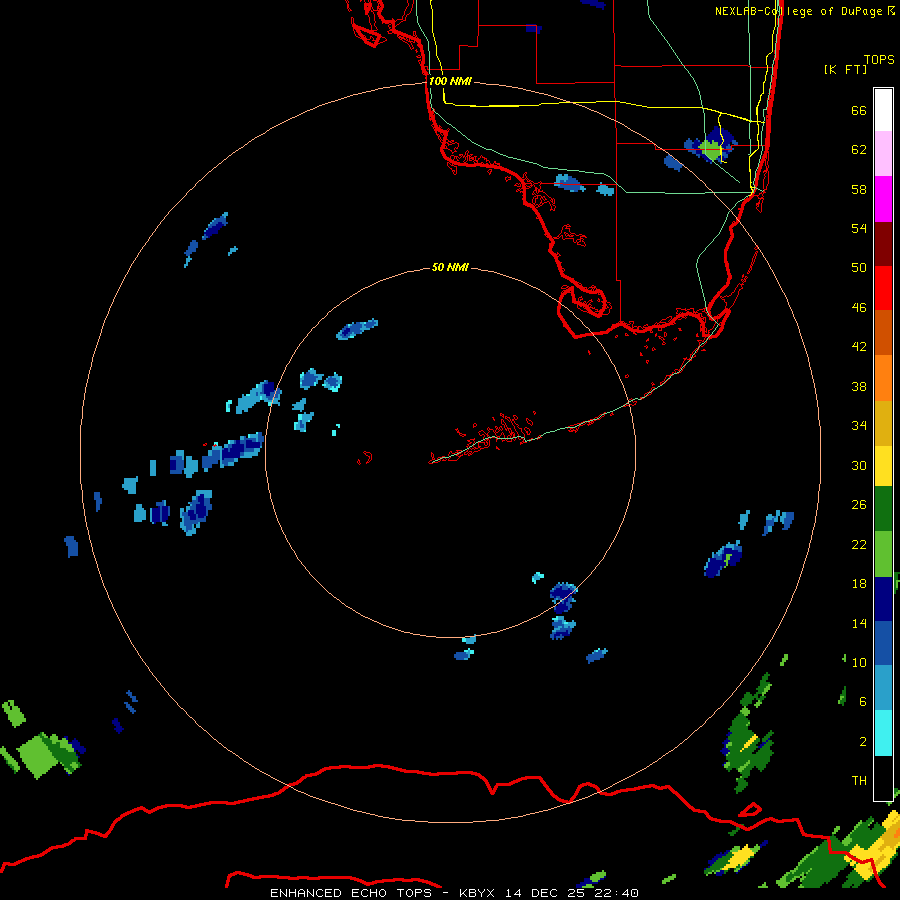
Task: Click the yellow legend swatch
Action: 883,465
